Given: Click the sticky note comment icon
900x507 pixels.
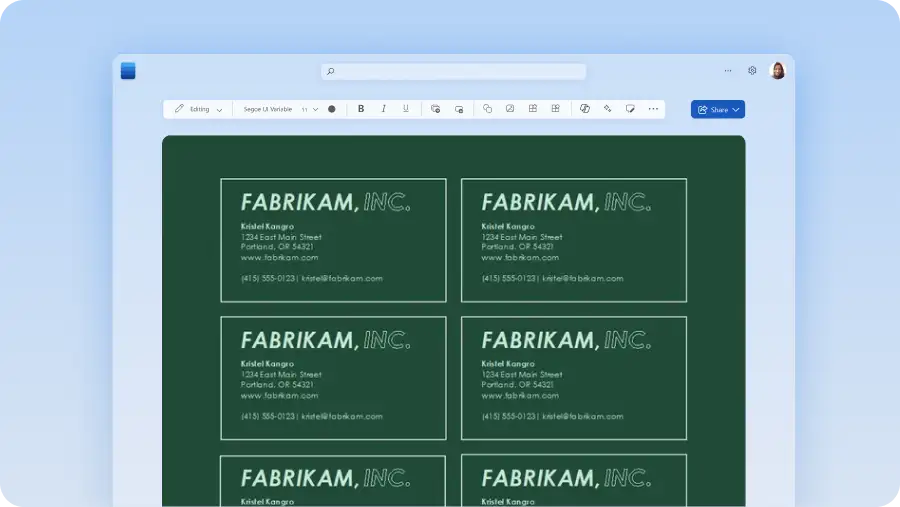Looking at the screenshot, I should pos(630,109).
